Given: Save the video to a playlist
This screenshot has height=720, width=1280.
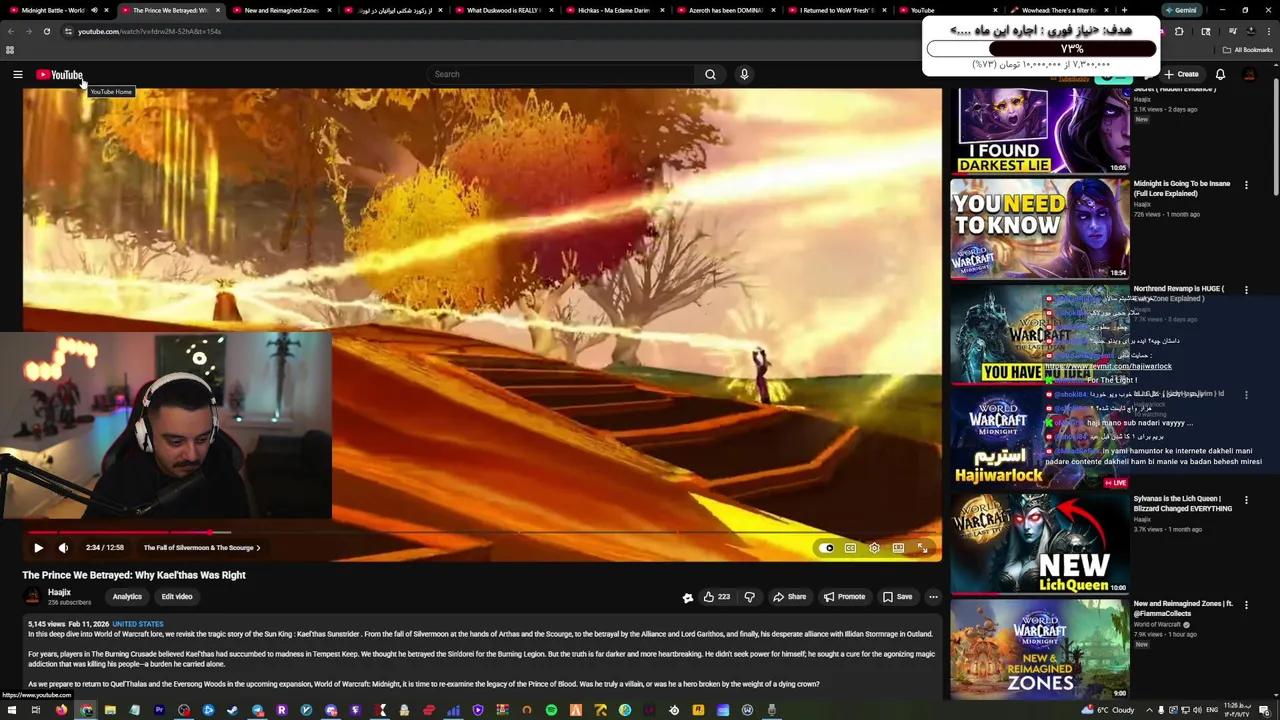Looking at the screenshot, I should tap(897, 597).
